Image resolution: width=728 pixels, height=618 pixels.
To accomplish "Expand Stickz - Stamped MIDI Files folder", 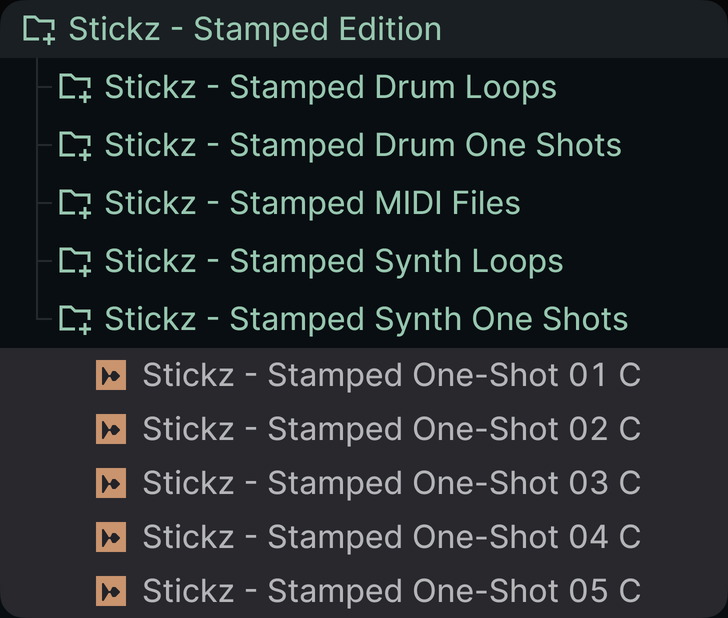I will 364,203.
